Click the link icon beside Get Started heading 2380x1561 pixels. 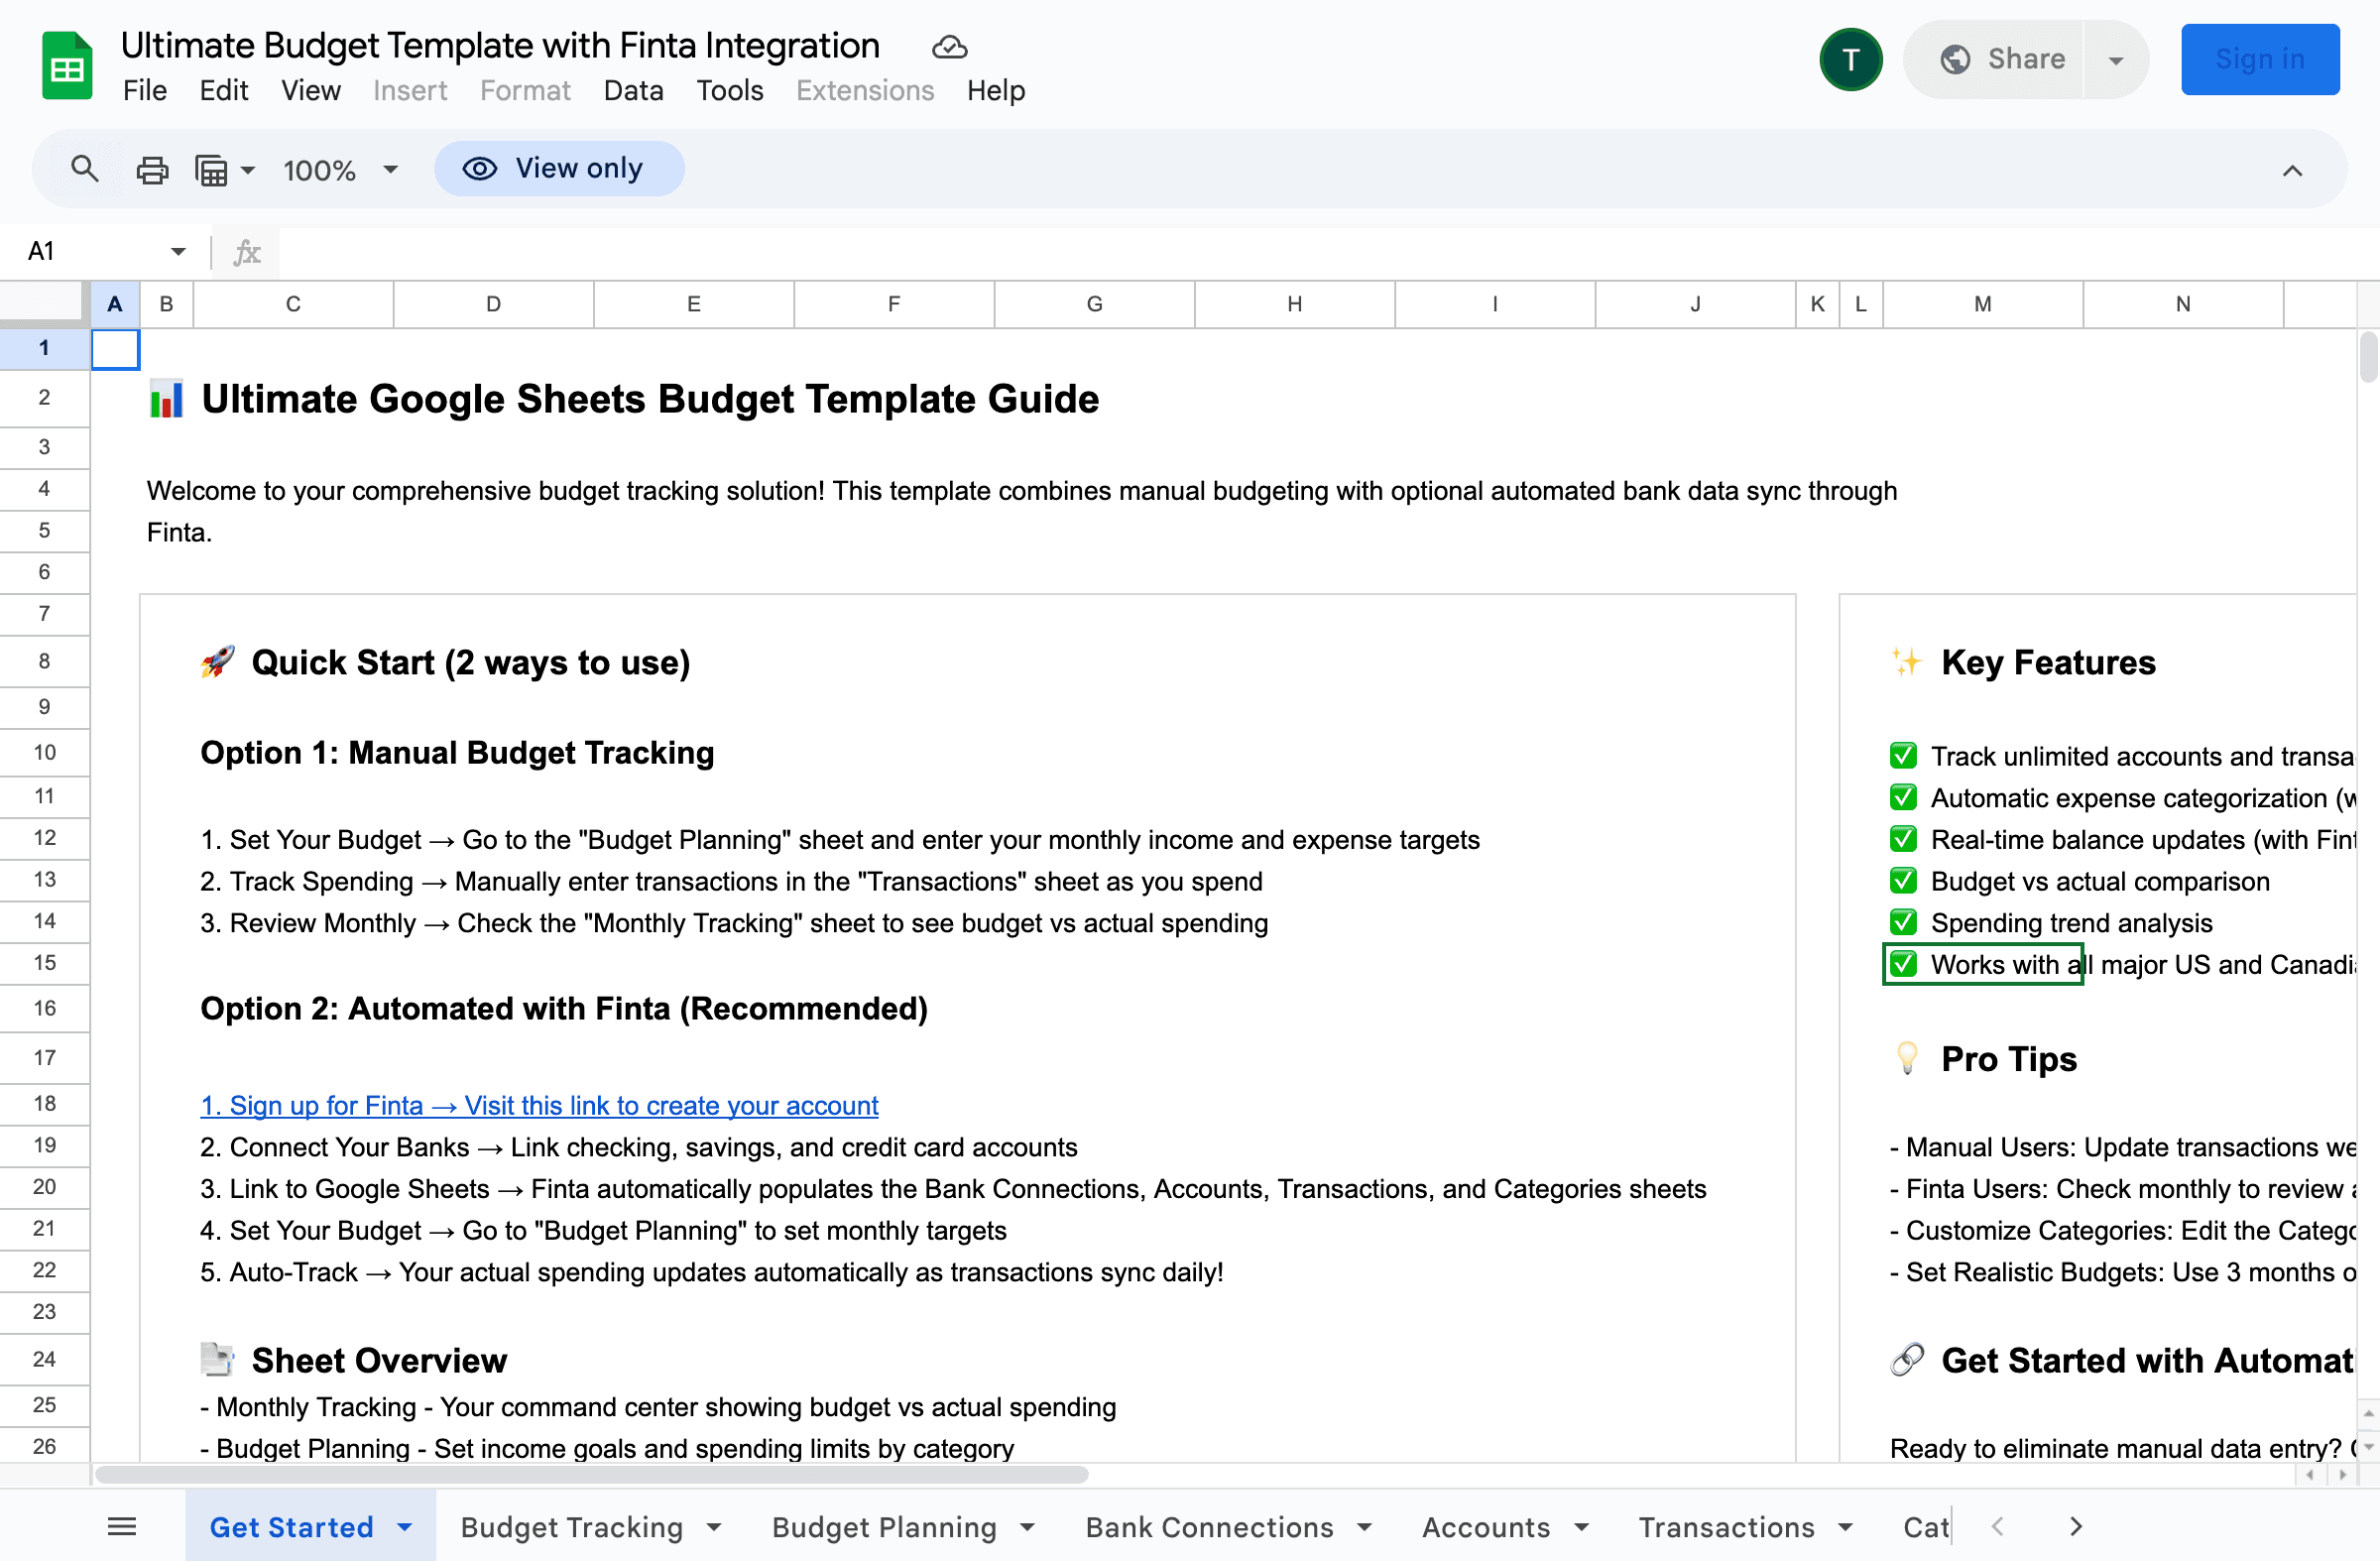1906,1359
